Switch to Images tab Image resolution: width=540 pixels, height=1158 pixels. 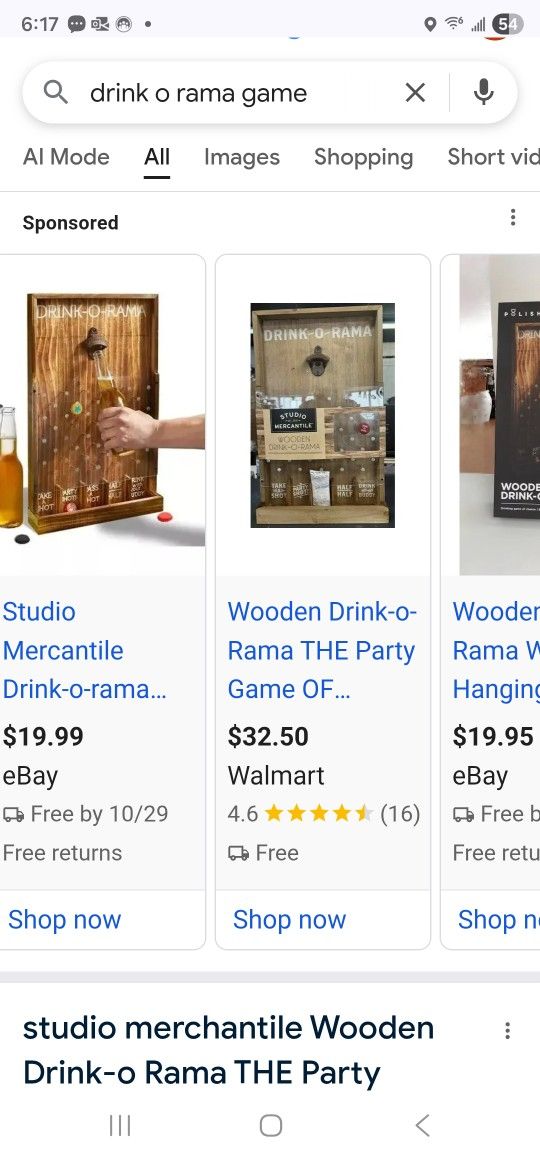pos(242,157)
